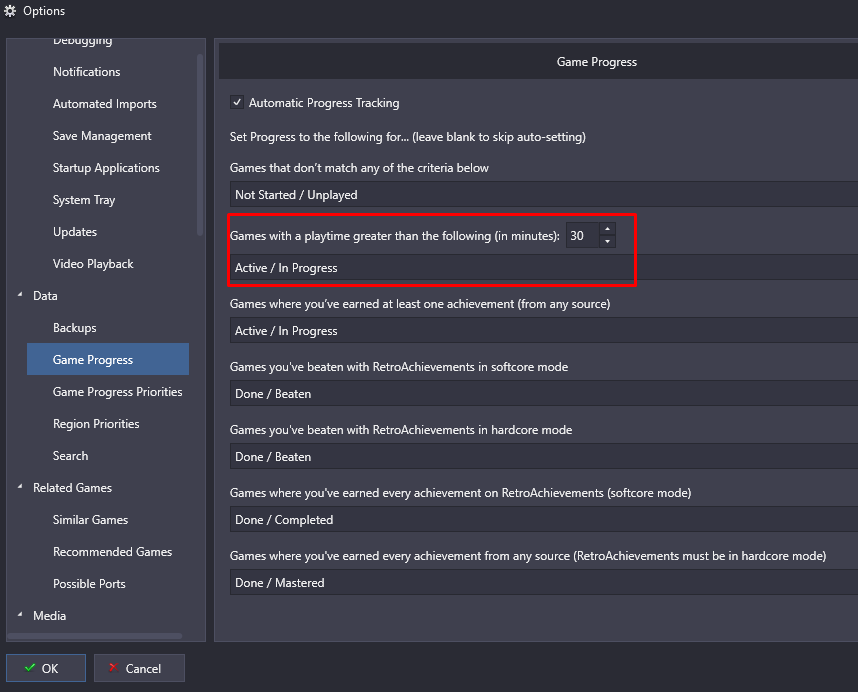Screen dimensions: 858x692
Task: Open playtime progress Active / In Progress dropdown
Action: [430, 268]
